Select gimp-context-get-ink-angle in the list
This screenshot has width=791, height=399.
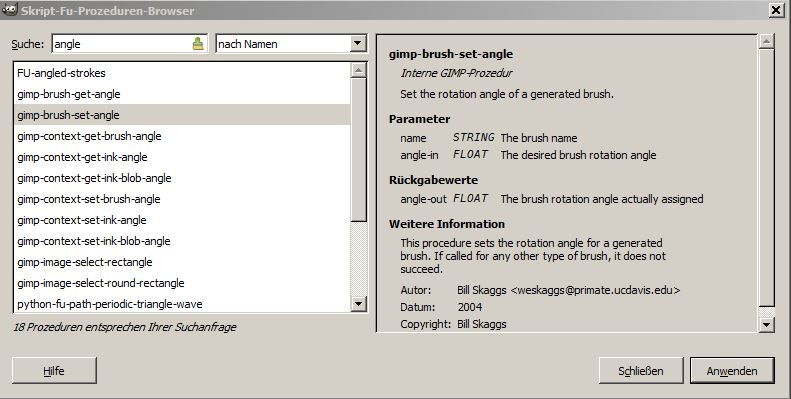point(182,157)
